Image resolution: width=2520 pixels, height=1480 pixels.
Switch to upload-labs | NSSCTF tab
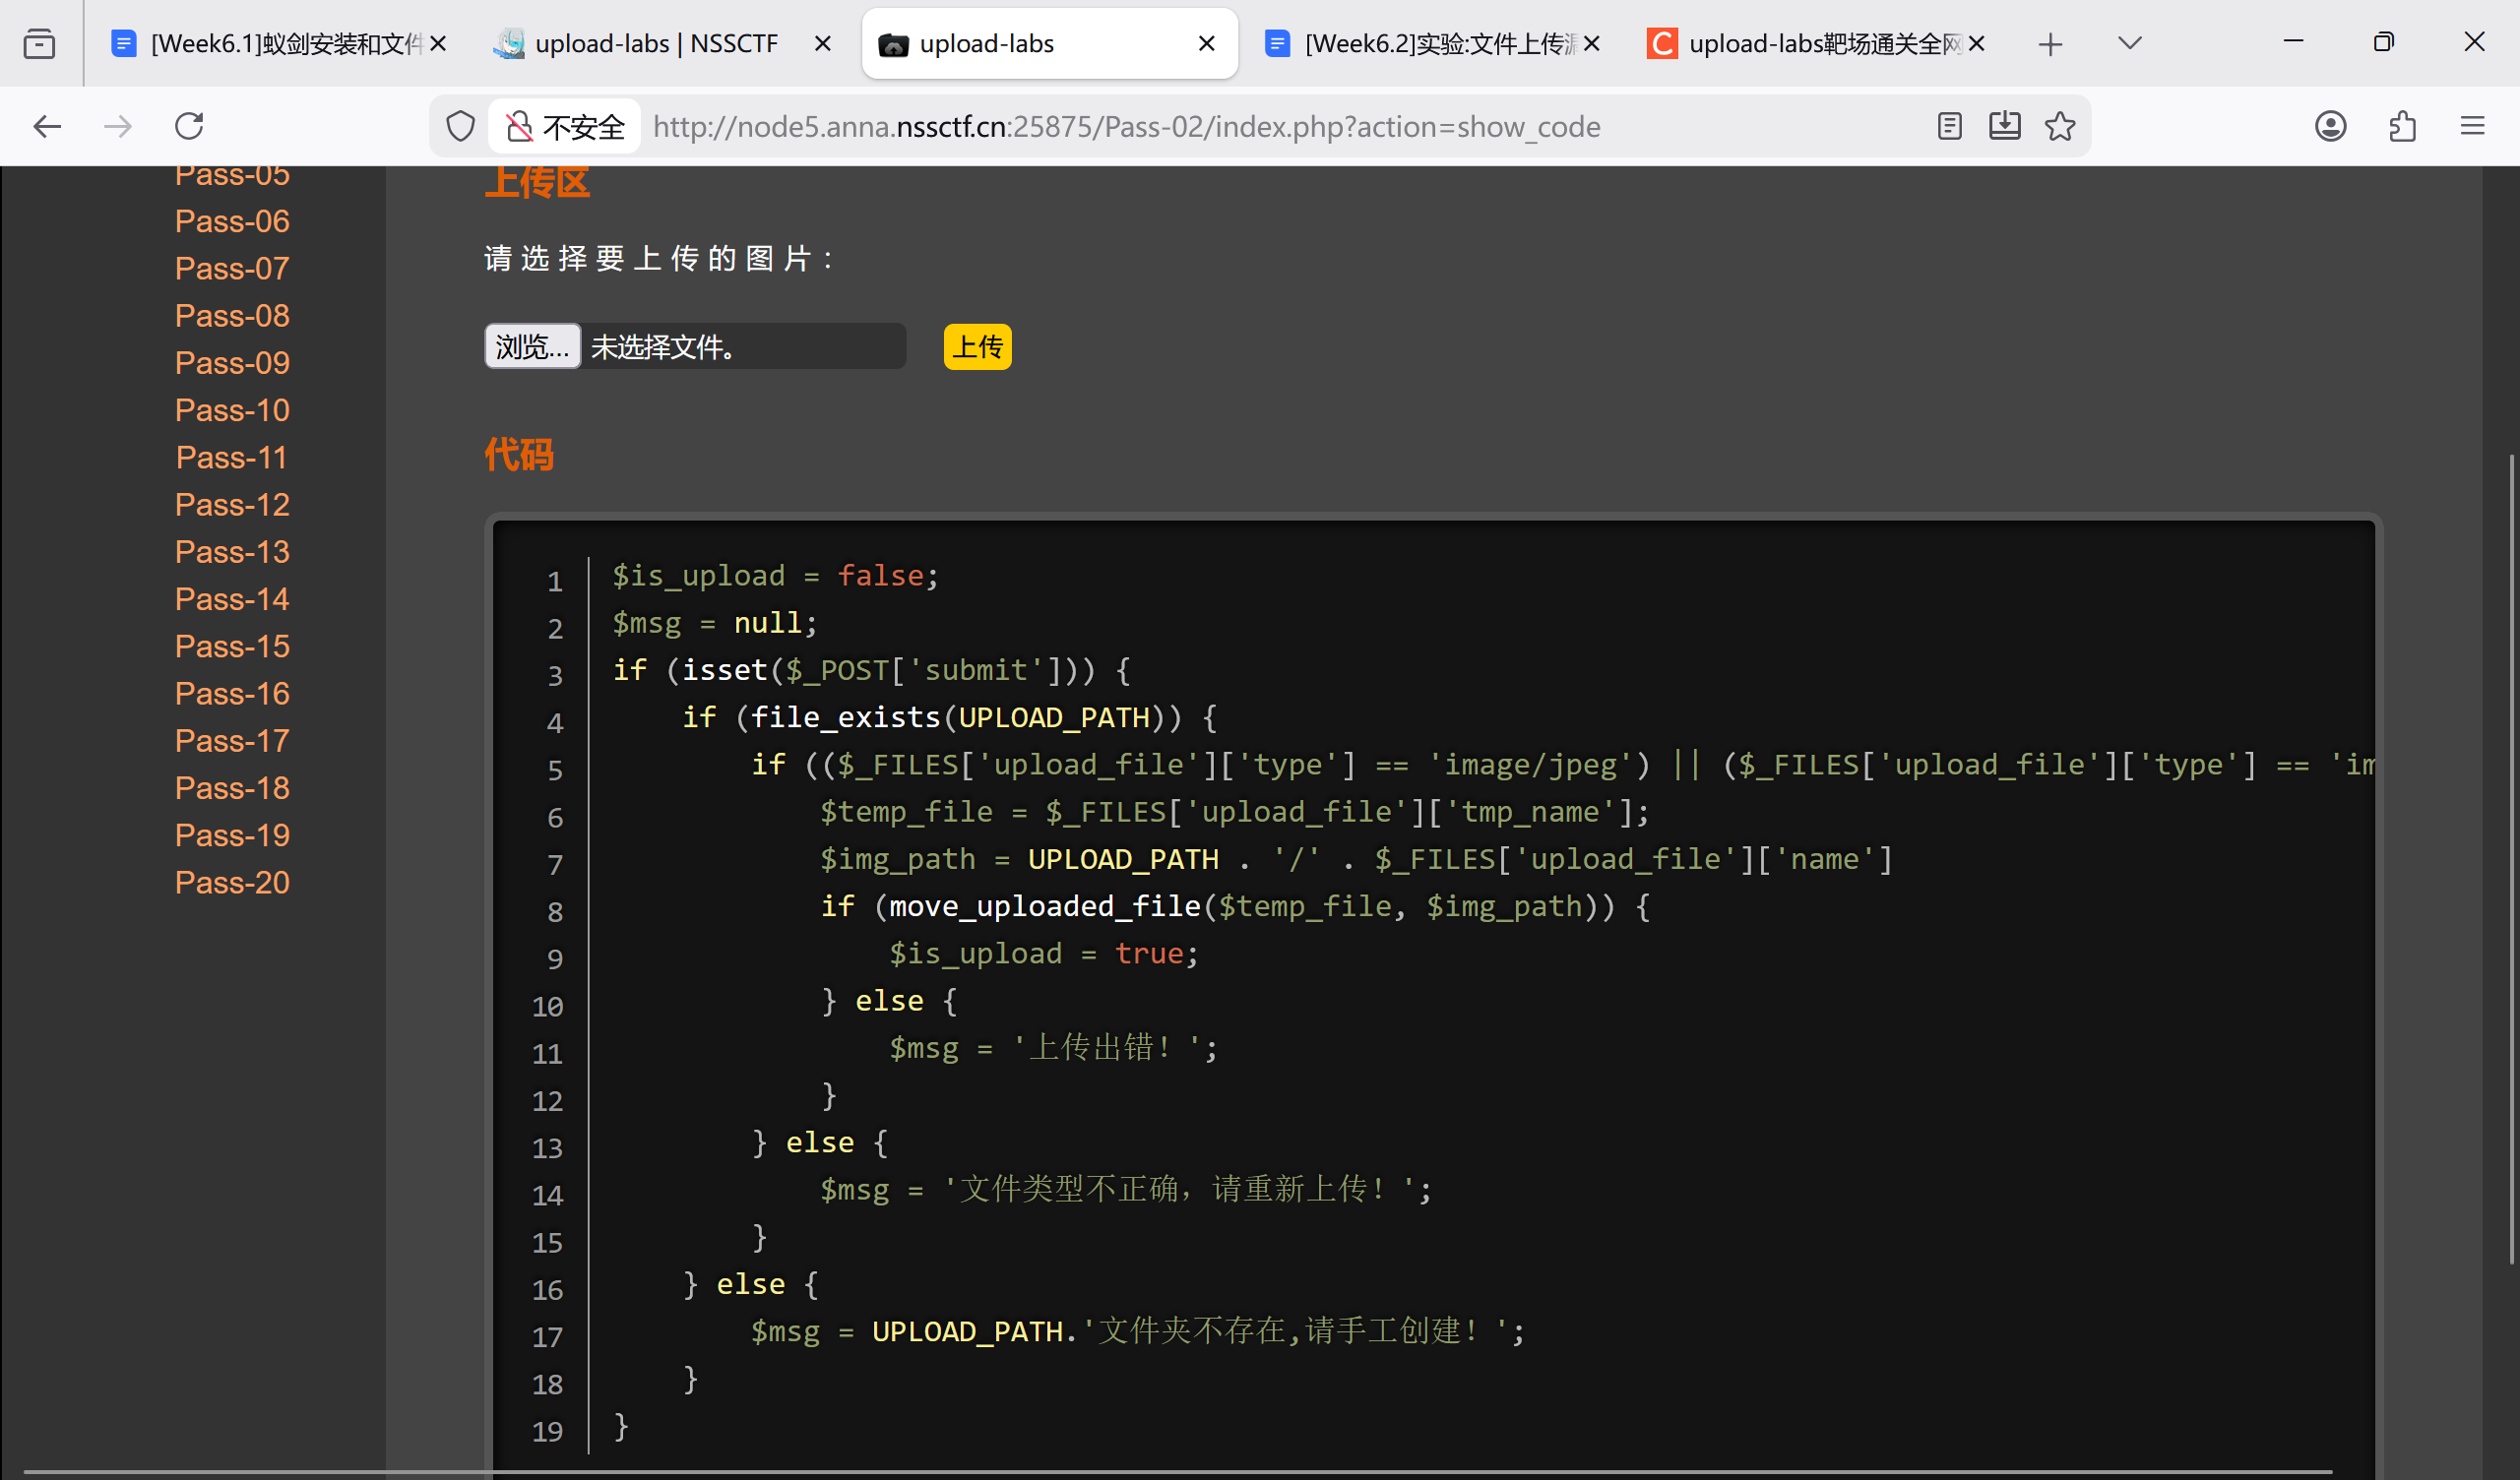pyautogui.click(x=655, y=44)
